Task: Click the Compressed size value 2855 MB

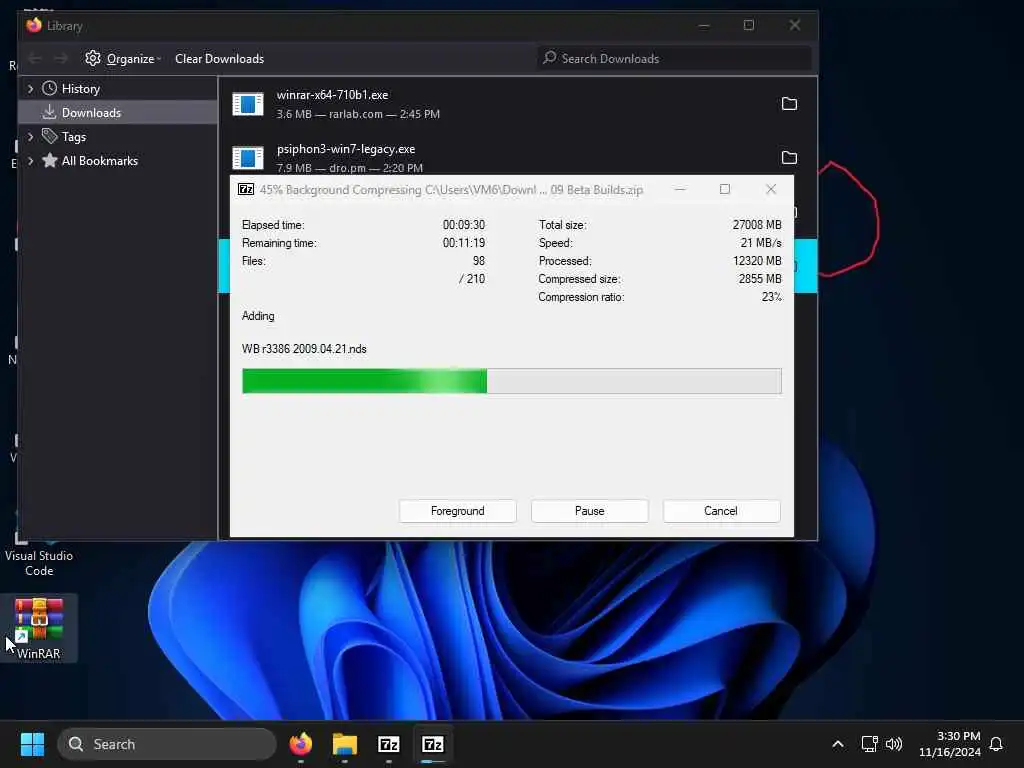Action: click(760, 279)
